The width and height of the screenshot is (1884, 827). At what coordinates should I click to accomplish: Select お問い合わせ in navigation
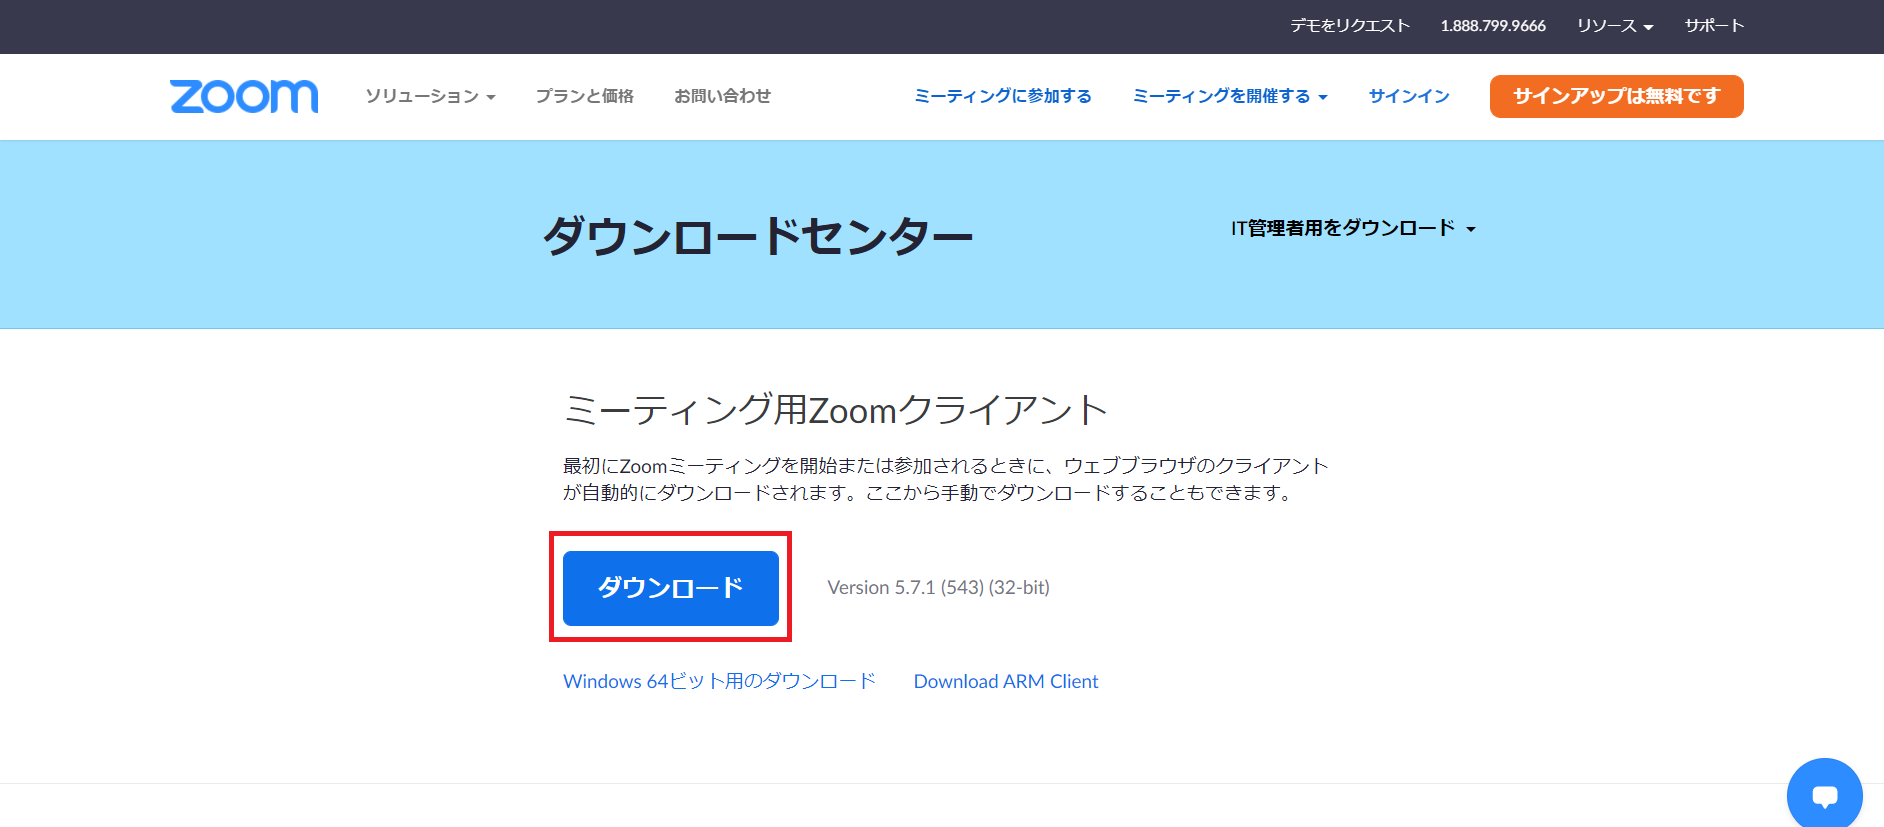[722, 96]
